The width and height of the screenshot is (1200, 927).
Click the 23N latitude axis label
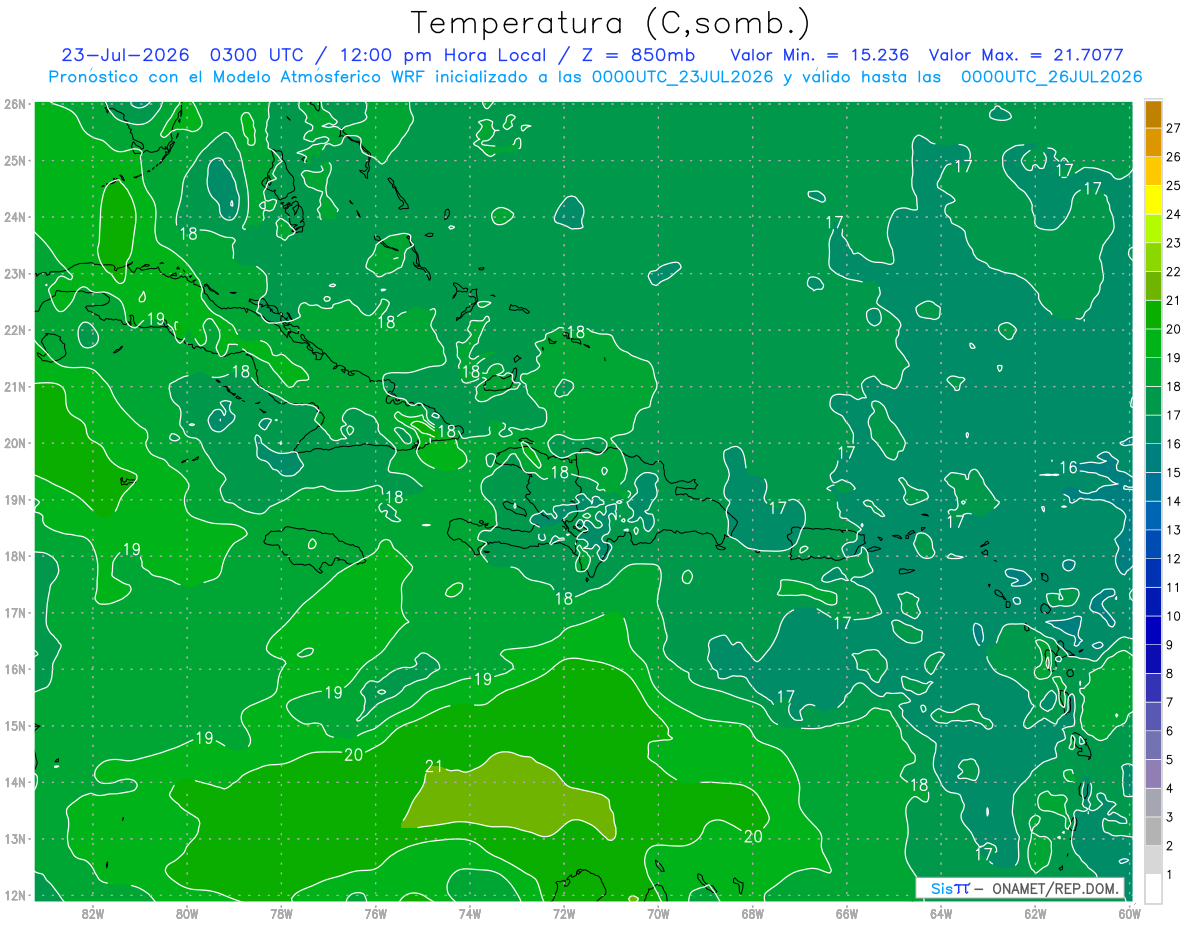[x=14, y=273]
